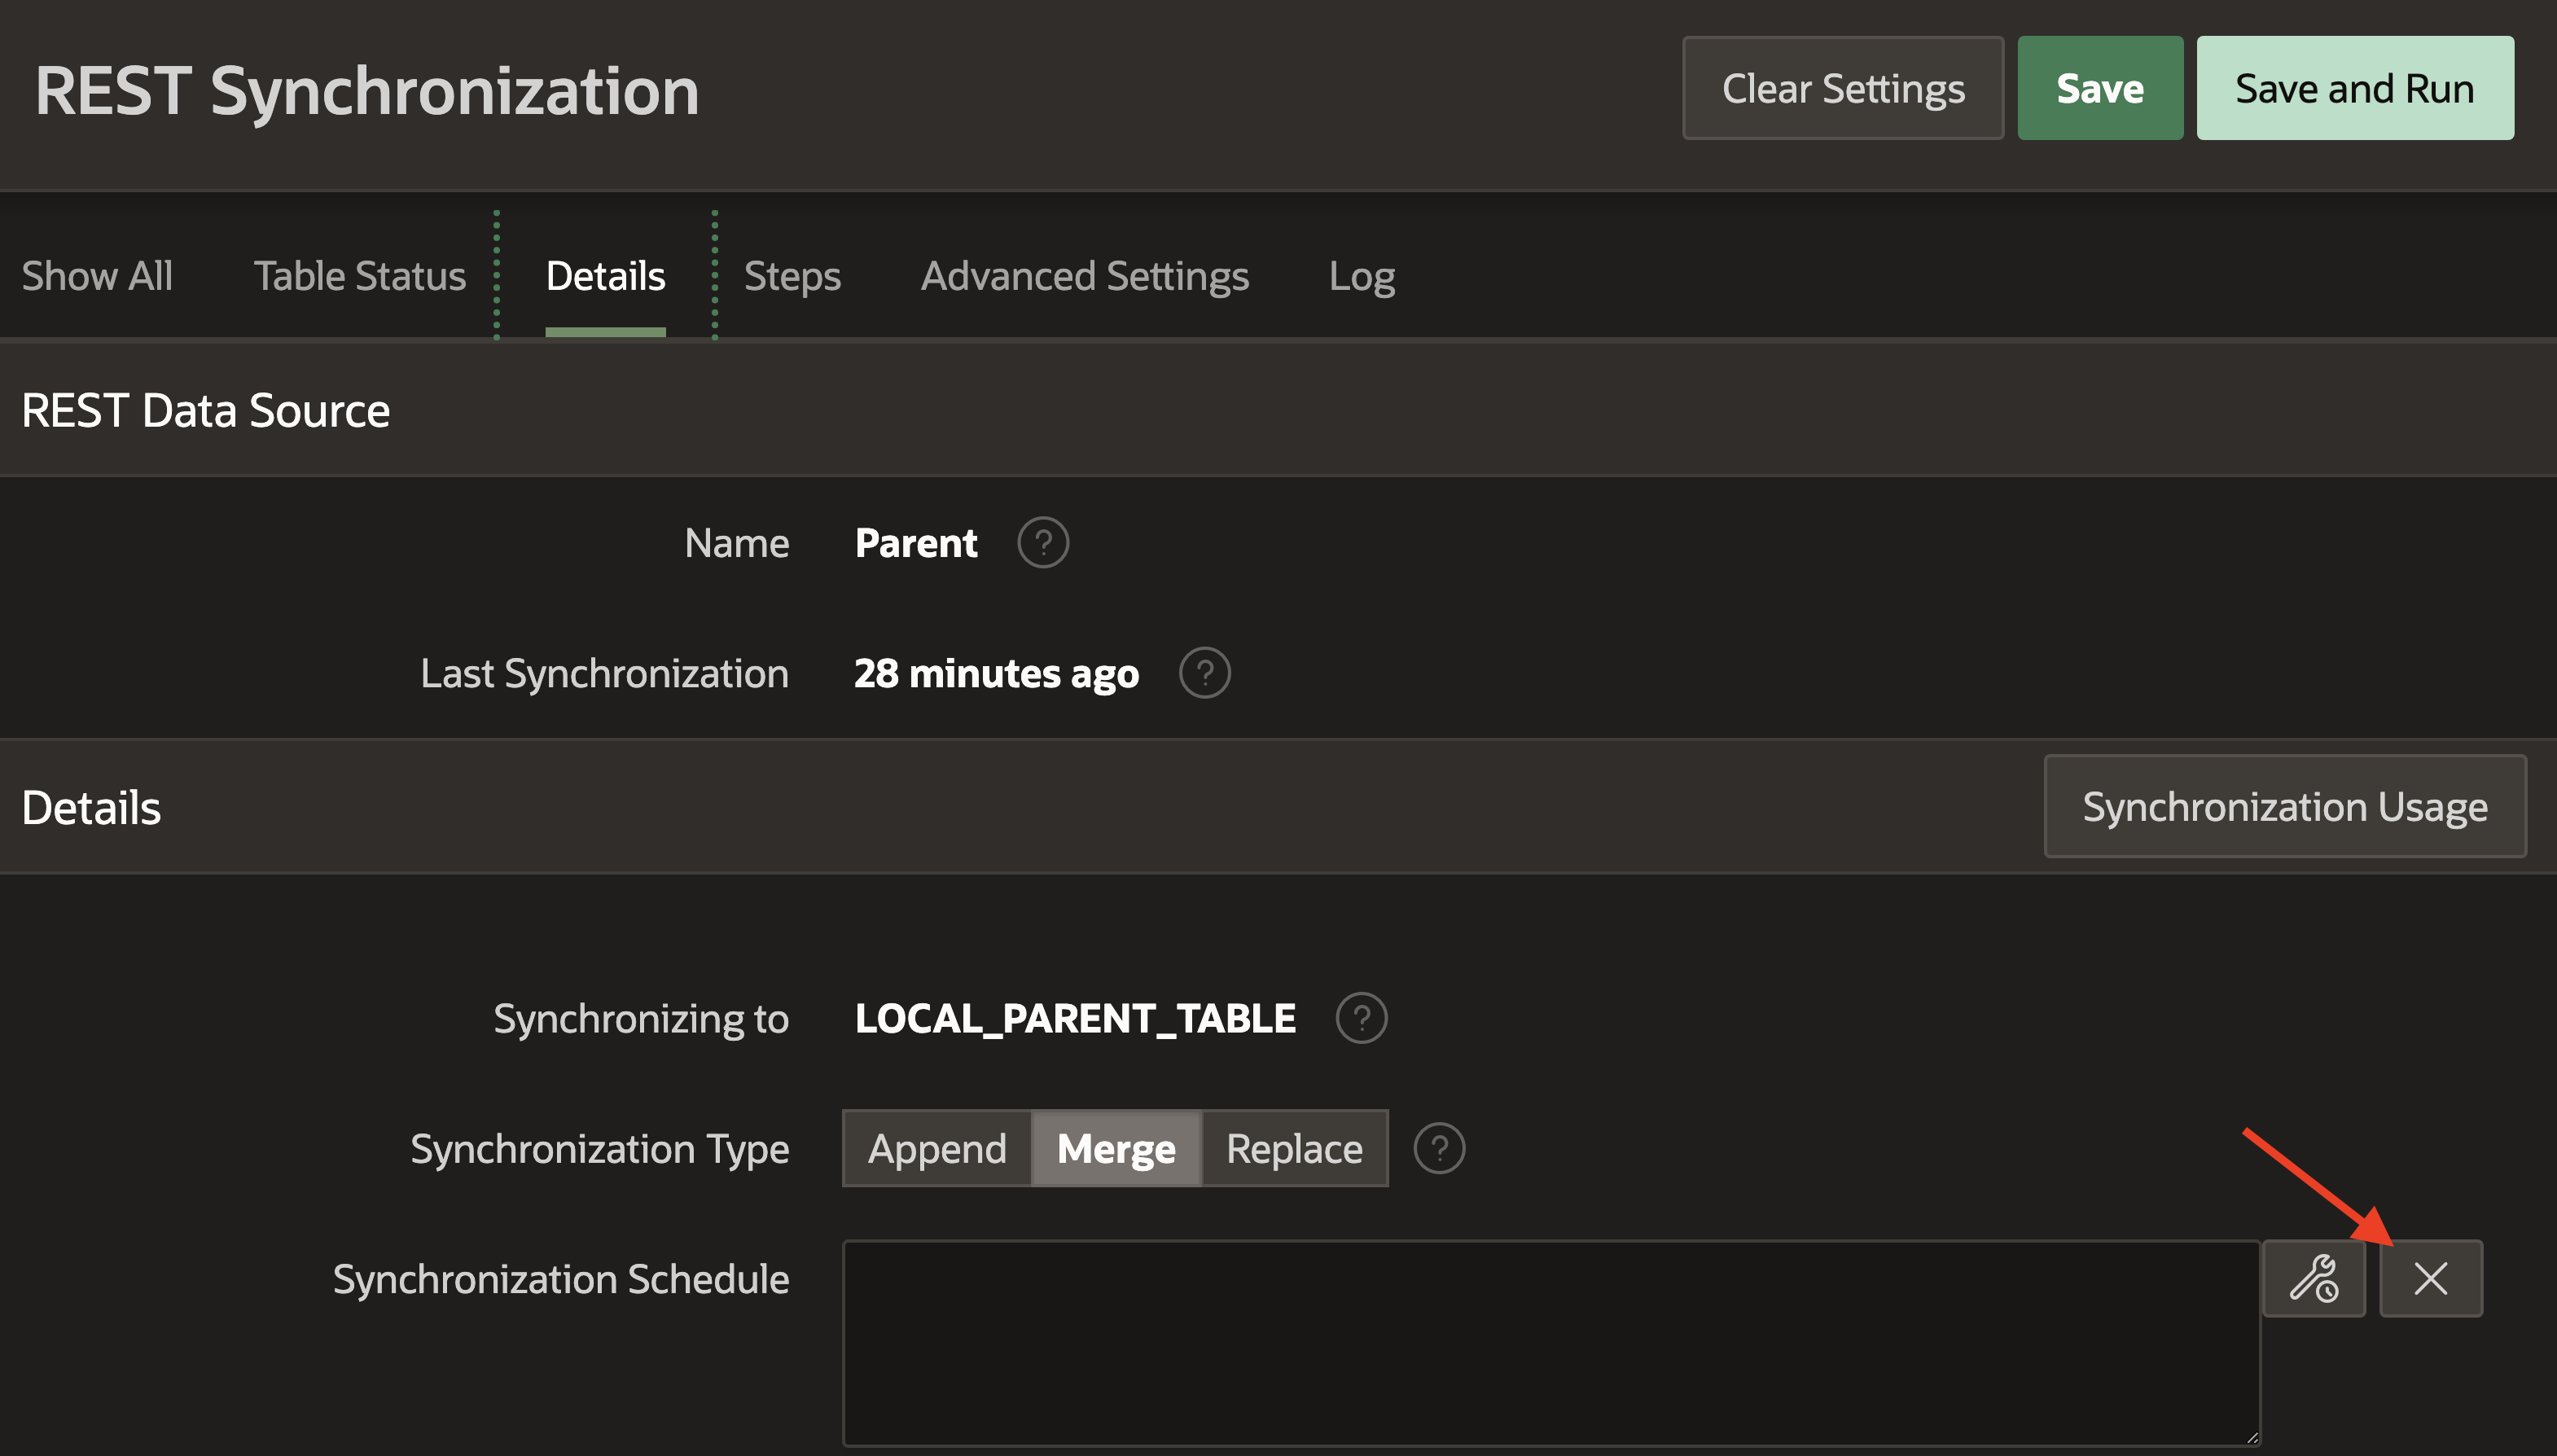The image size is (2557, 1456).
Task: Switch to the Advanced Settings tab
Action: pos(1085,276)
